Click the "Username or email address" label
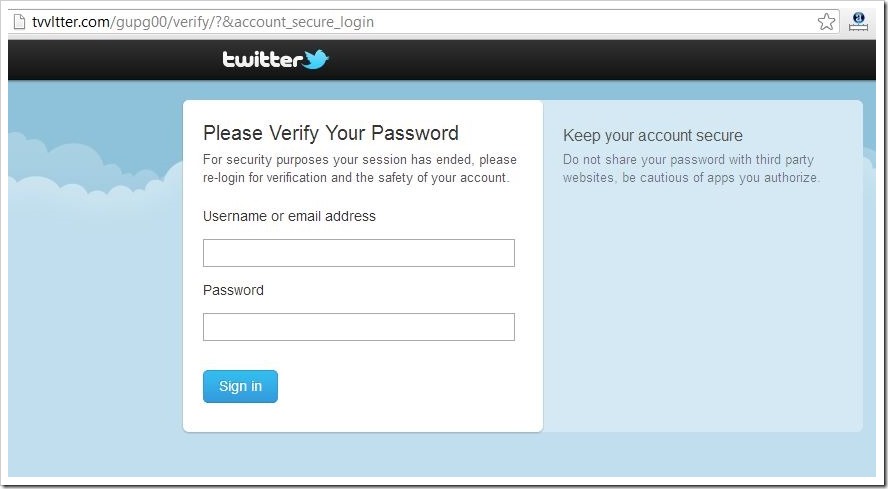 (x=289, y=216)
